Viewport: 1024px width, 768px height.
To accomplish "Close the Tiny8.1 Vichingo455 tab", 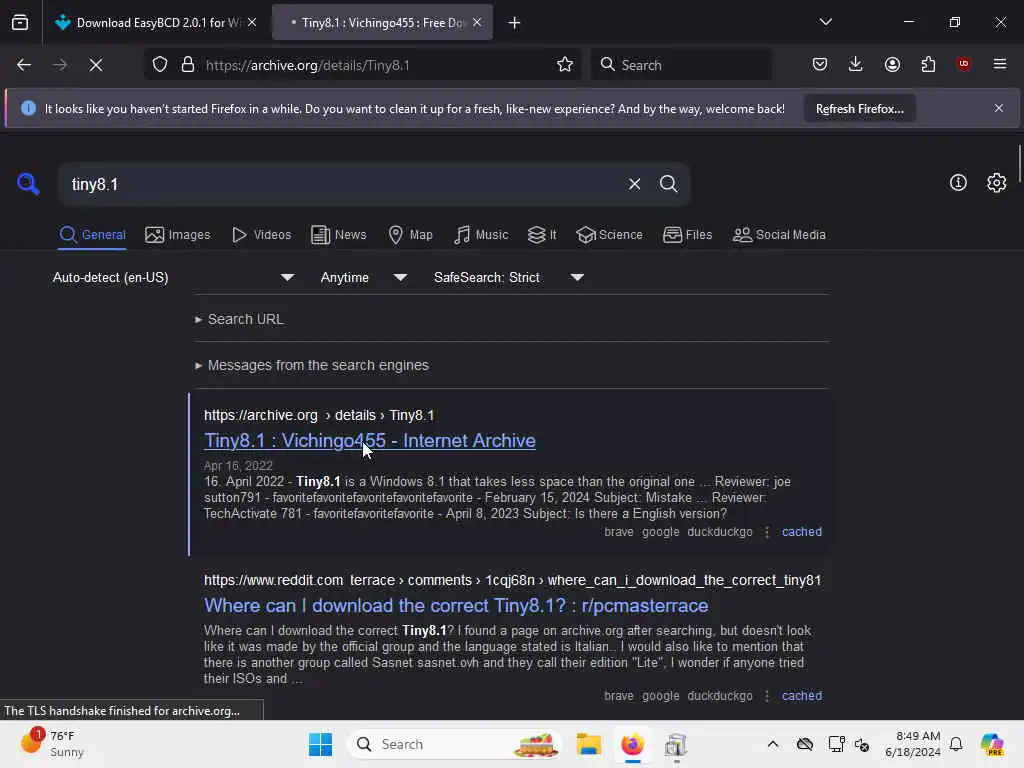I will (477, 23).
